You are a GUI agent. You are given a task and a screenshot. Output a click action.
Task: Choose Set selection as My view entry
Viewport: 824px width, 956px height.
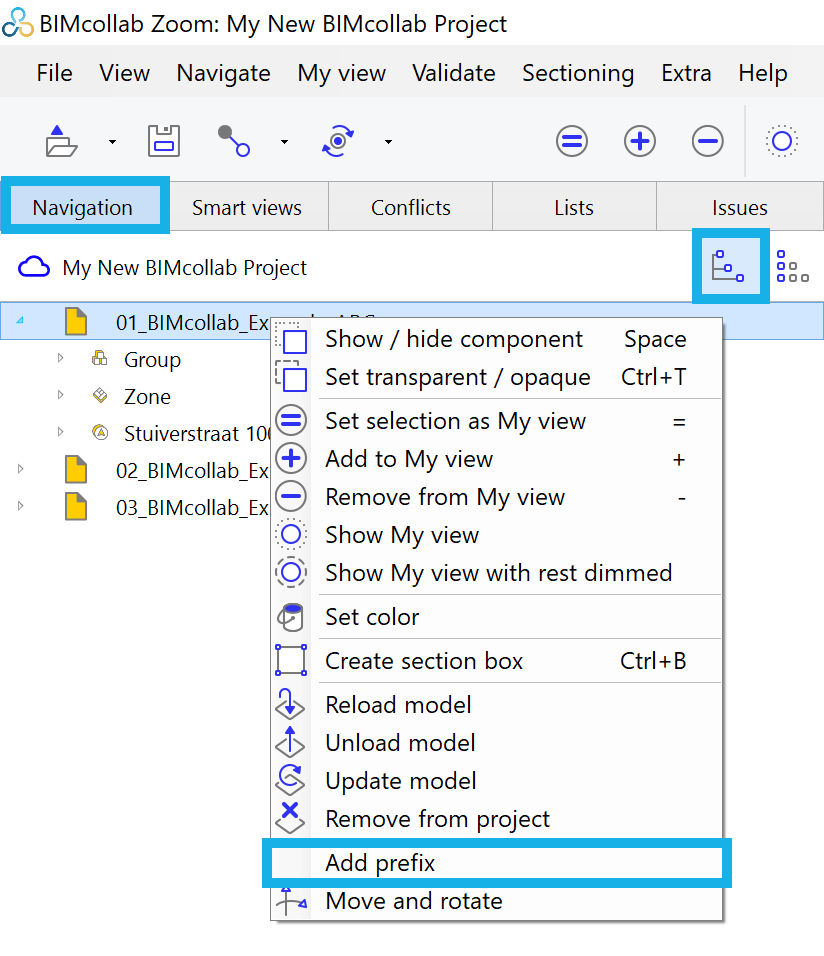(x=497, y=421)
